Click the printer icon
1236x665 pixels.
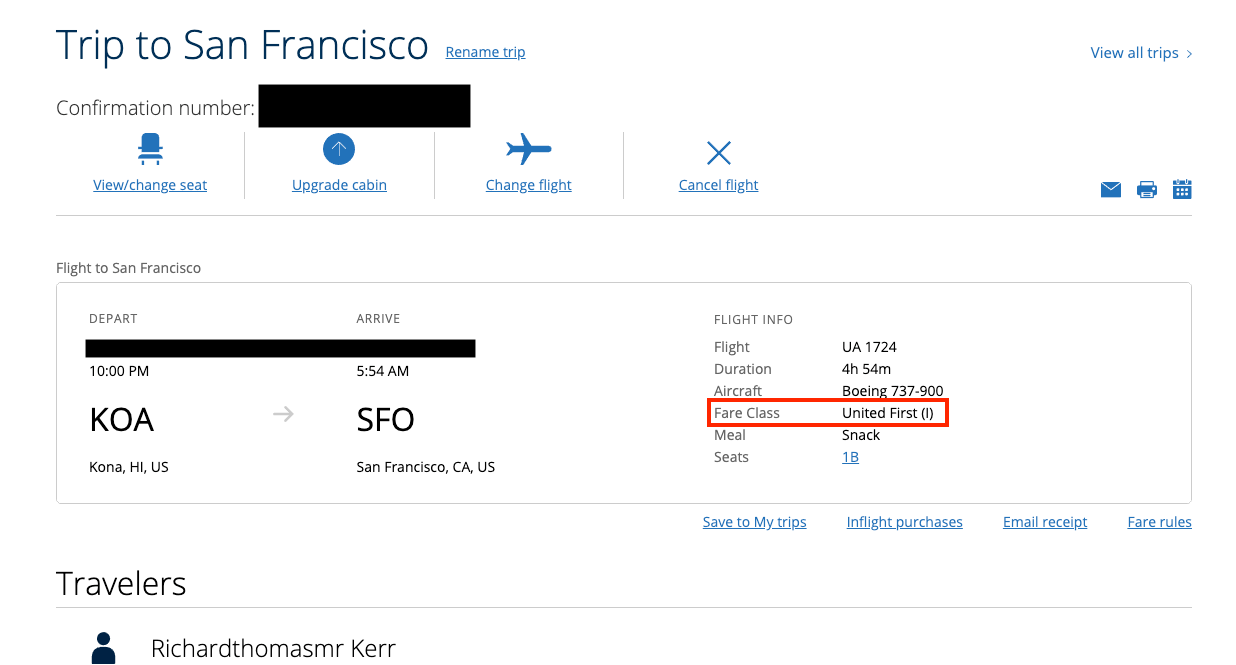coord(1147,190)
